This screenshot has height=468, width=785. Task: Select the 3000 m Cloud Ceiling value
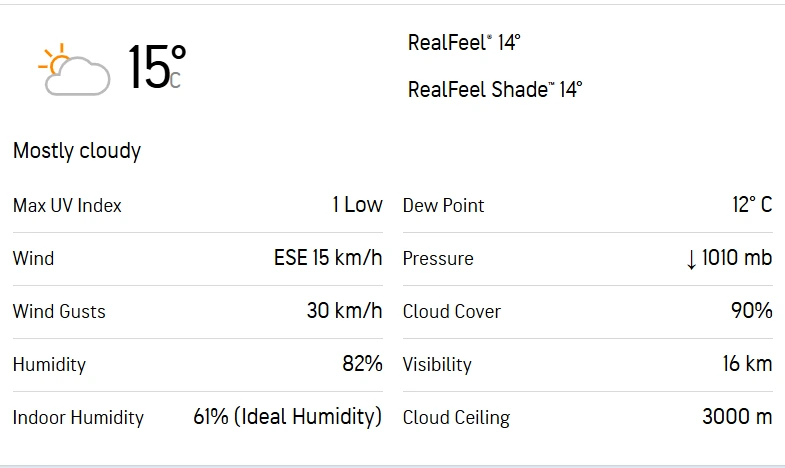(737, 417)
